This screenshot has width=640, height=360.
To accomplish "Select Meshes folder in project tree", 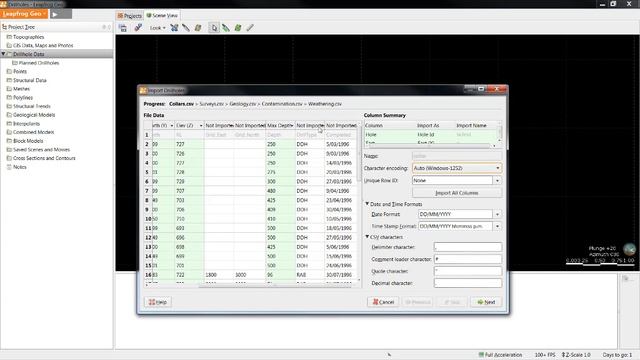I will pos(21,89).
